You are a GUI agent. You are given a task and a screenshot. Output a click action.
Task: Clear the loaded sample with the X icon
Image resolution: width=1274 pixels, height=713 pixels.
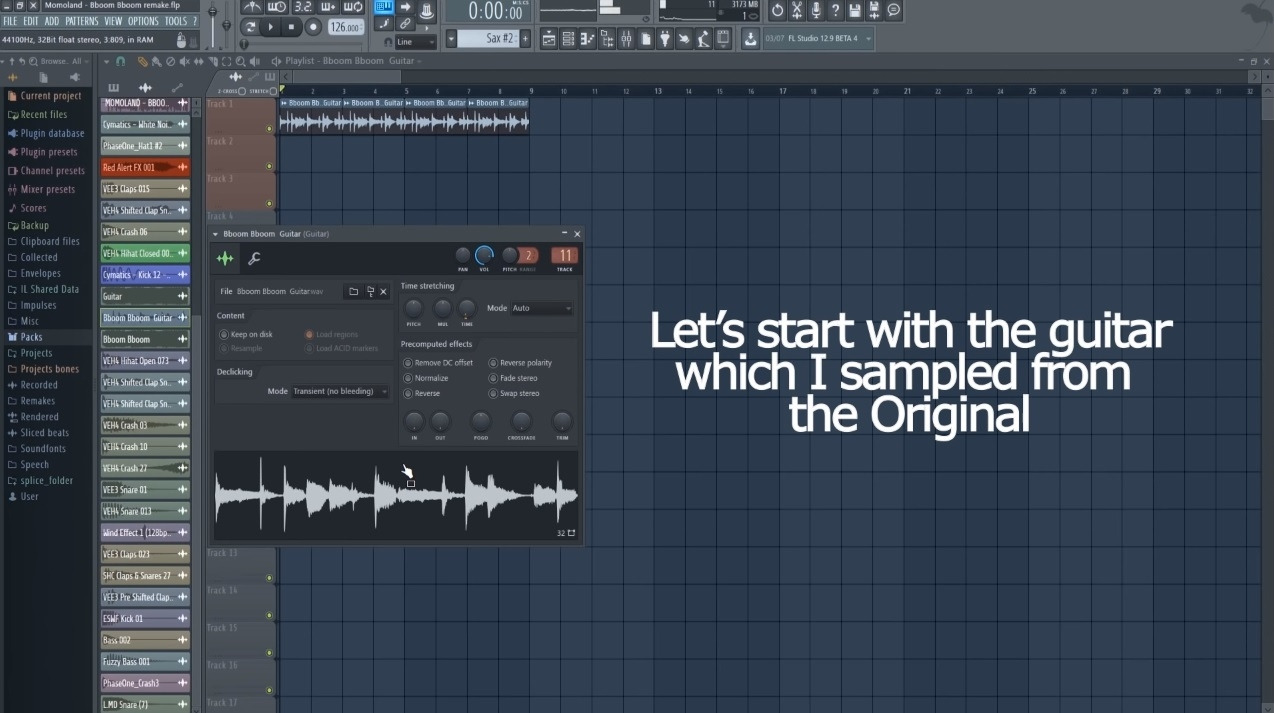(x=383, y=292)
